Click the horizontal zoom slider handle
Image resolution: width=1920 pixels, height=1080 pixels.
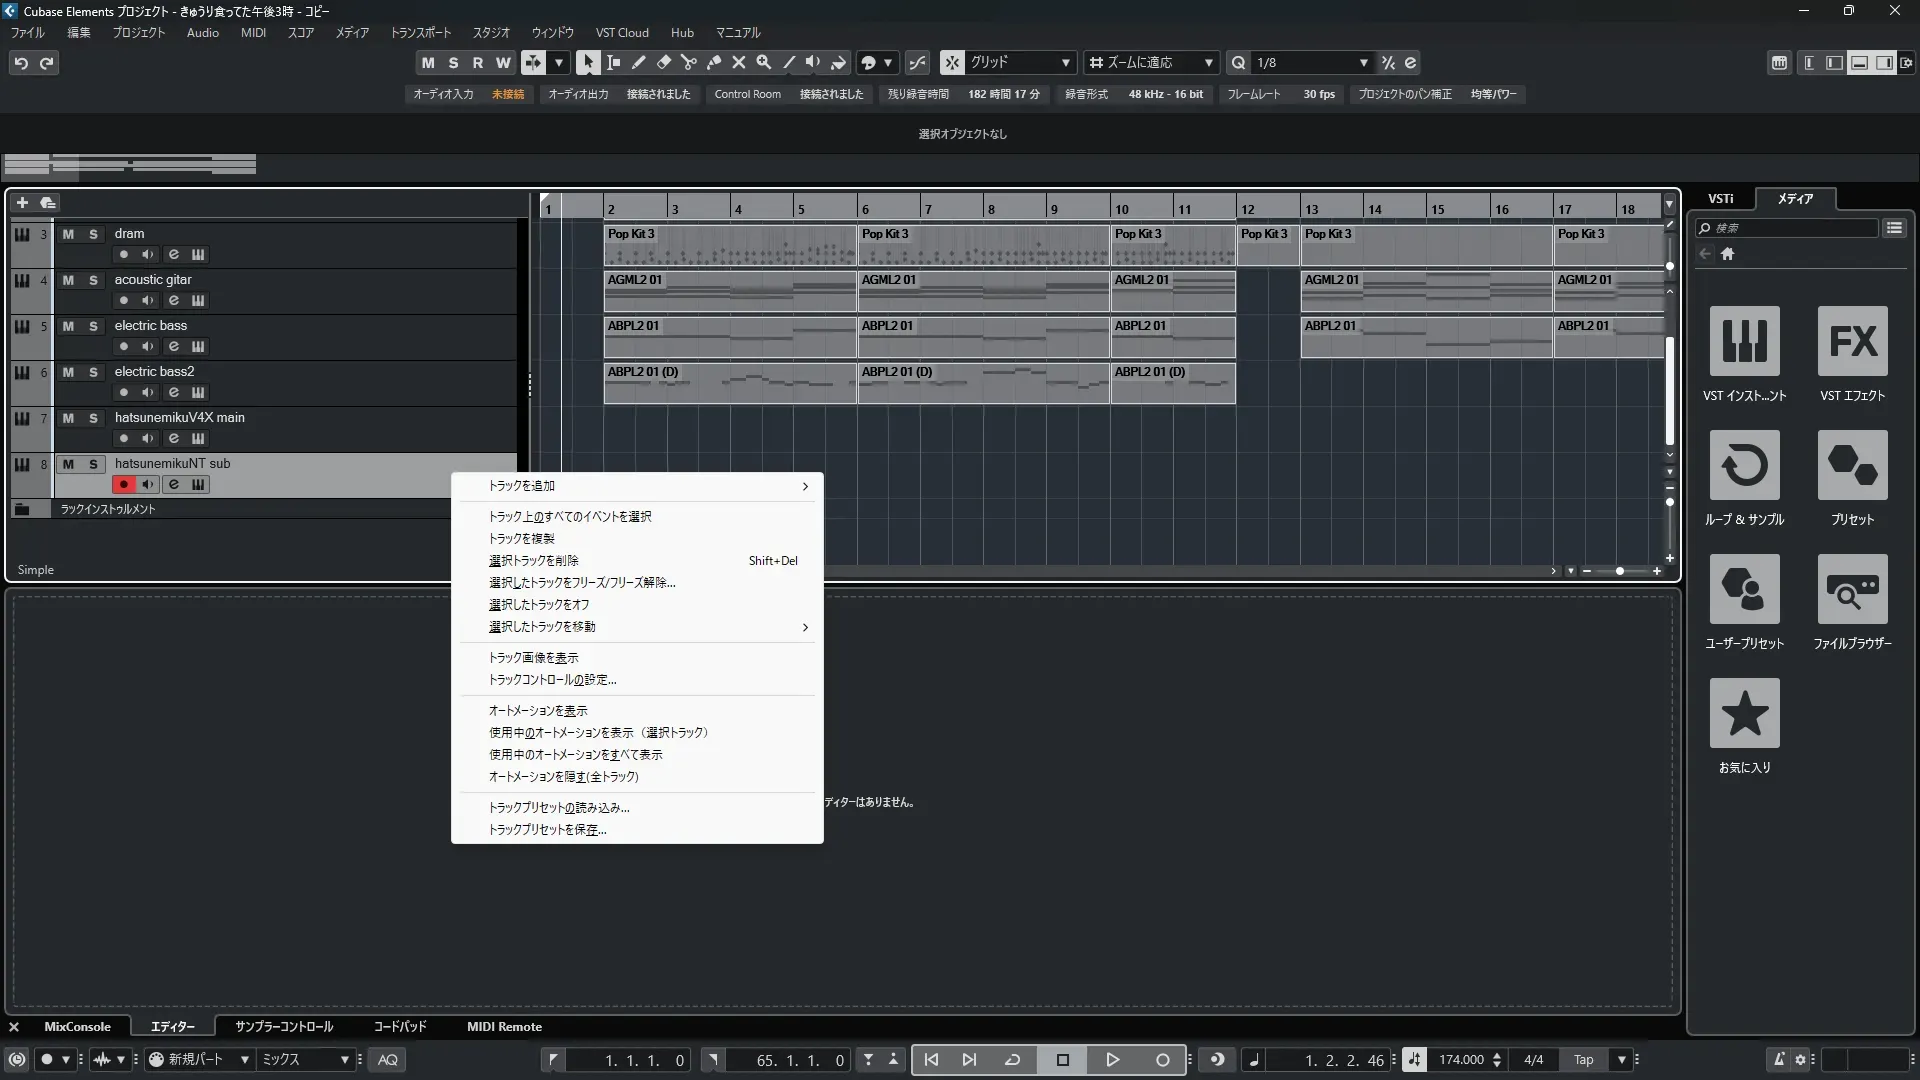(x=1619, y=571)
